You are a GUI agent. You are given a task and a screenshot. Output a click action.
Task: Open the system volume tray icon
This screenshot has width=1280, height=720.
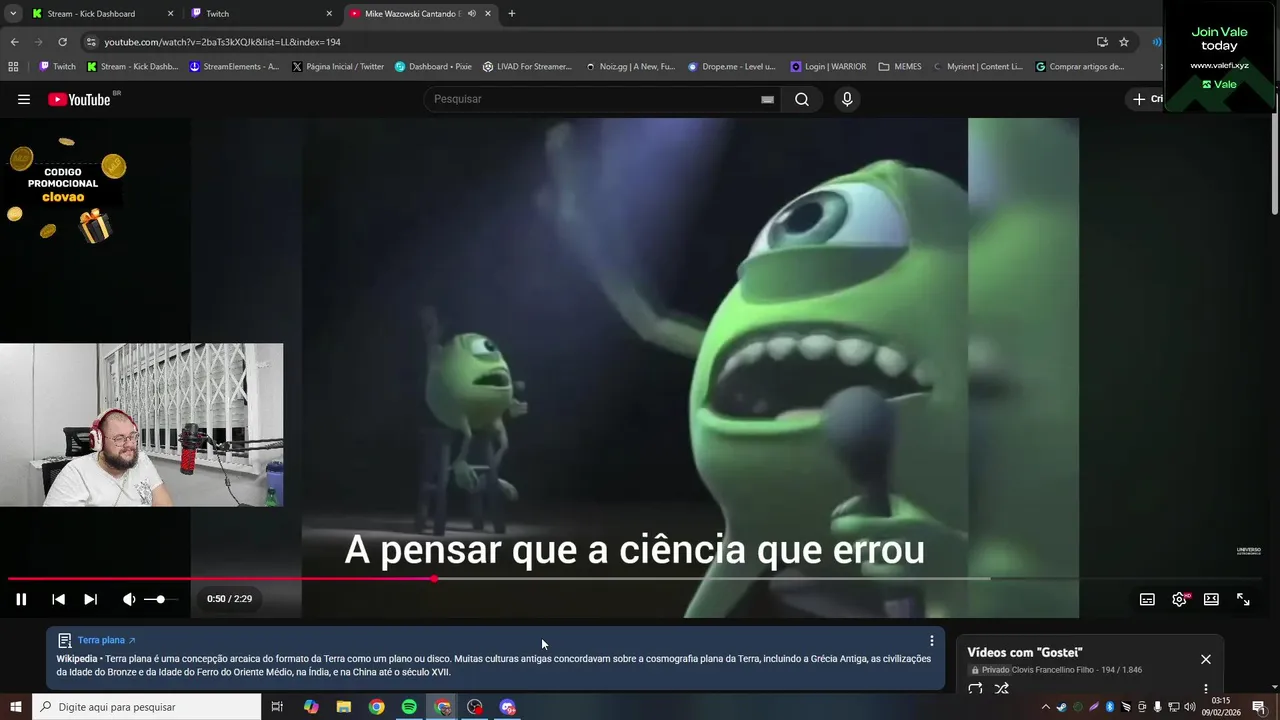pyautogui.click(x=1189, y=707)
